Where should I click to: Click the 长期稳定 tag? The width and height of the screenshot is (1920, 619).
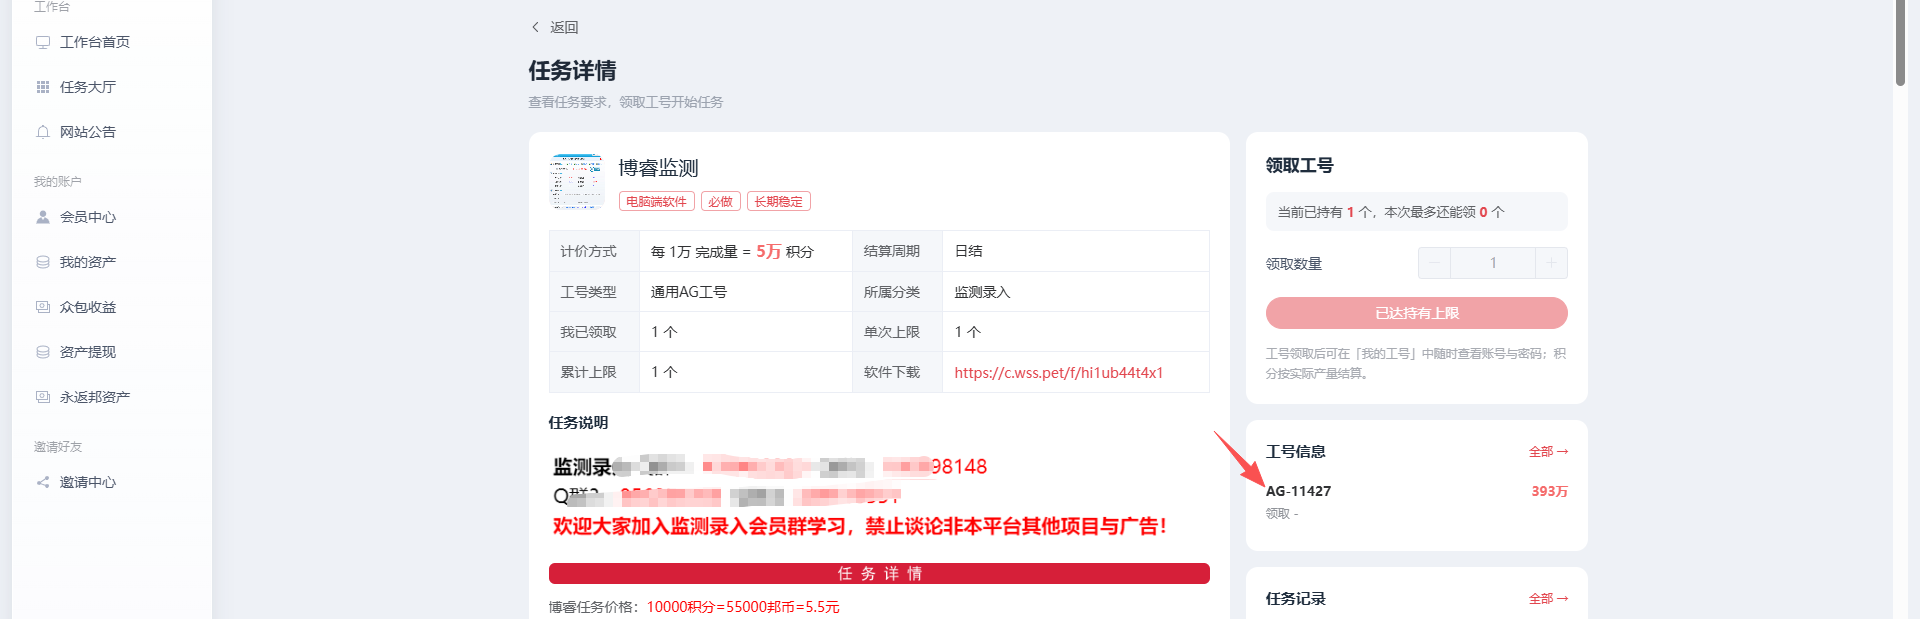(x=778, y=201)
